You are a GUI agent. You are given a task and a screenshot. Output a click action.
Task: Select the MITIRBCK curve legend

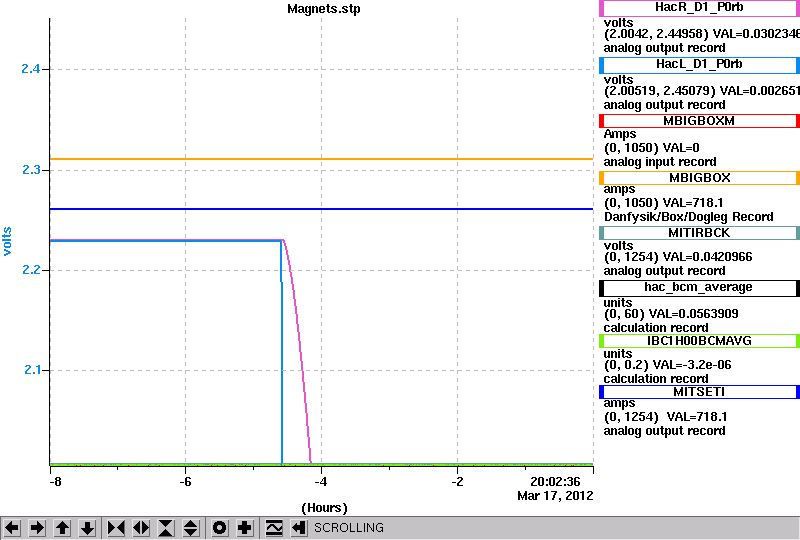pyautogui.click(x=699, y=233)
